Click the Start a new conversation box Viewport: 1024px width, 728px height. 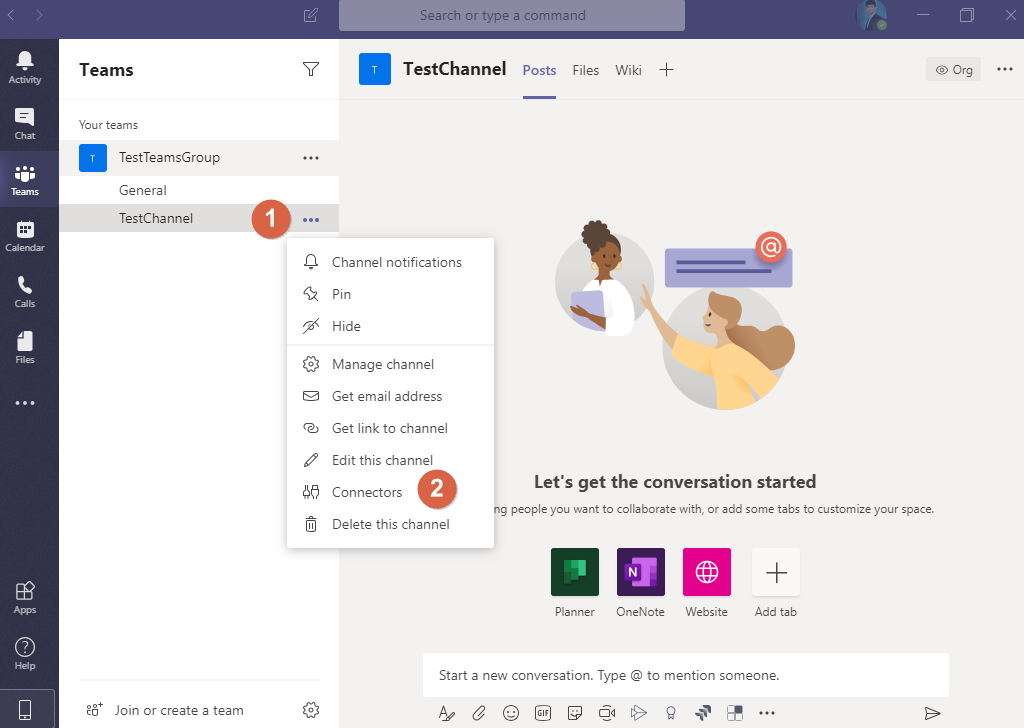click(686, 675)
